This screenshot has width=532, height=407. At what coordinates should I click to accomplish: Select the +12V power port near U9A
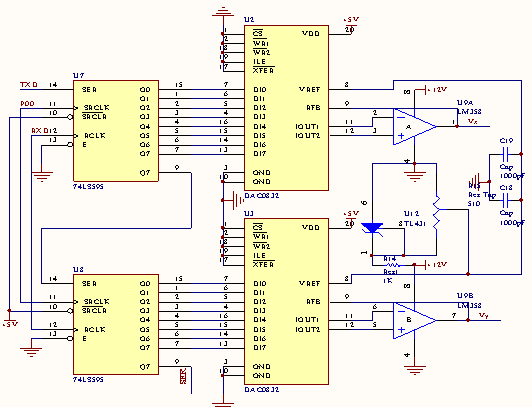436,90
